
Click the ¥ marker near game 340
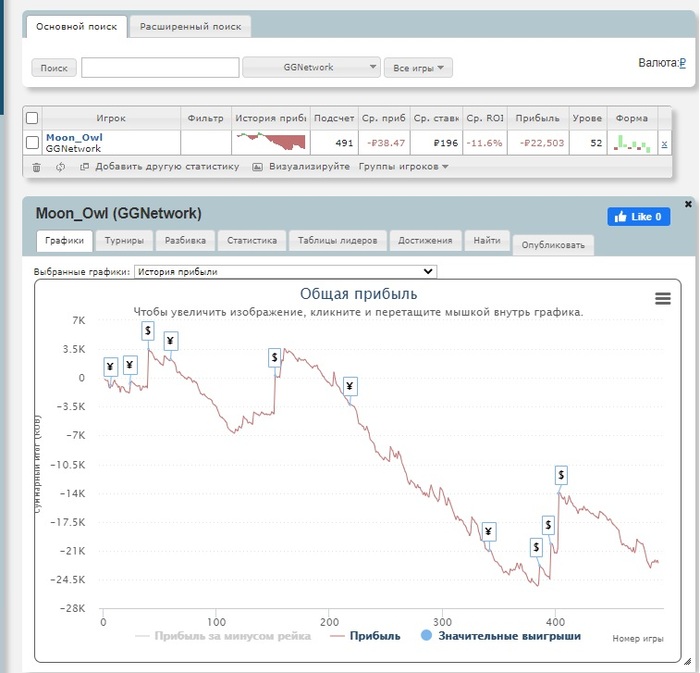click(x=488, y=532)
